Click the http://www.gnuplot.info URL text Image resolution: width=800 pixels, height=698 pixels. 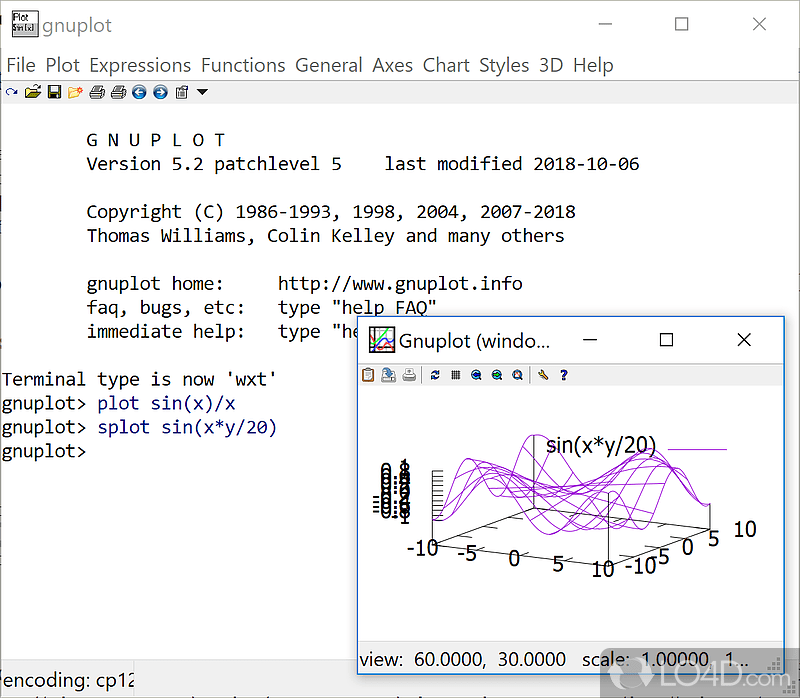point(400,284)
